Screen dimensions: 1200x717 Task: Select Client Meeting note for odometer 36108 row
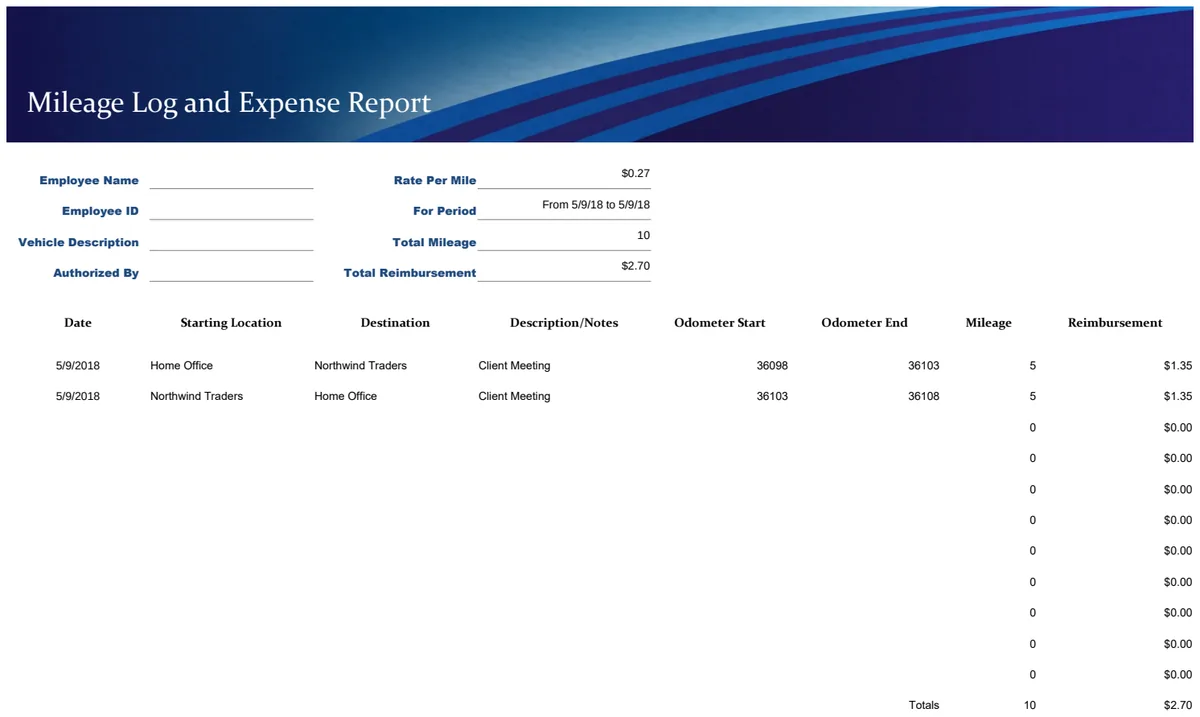click(514, 397)
